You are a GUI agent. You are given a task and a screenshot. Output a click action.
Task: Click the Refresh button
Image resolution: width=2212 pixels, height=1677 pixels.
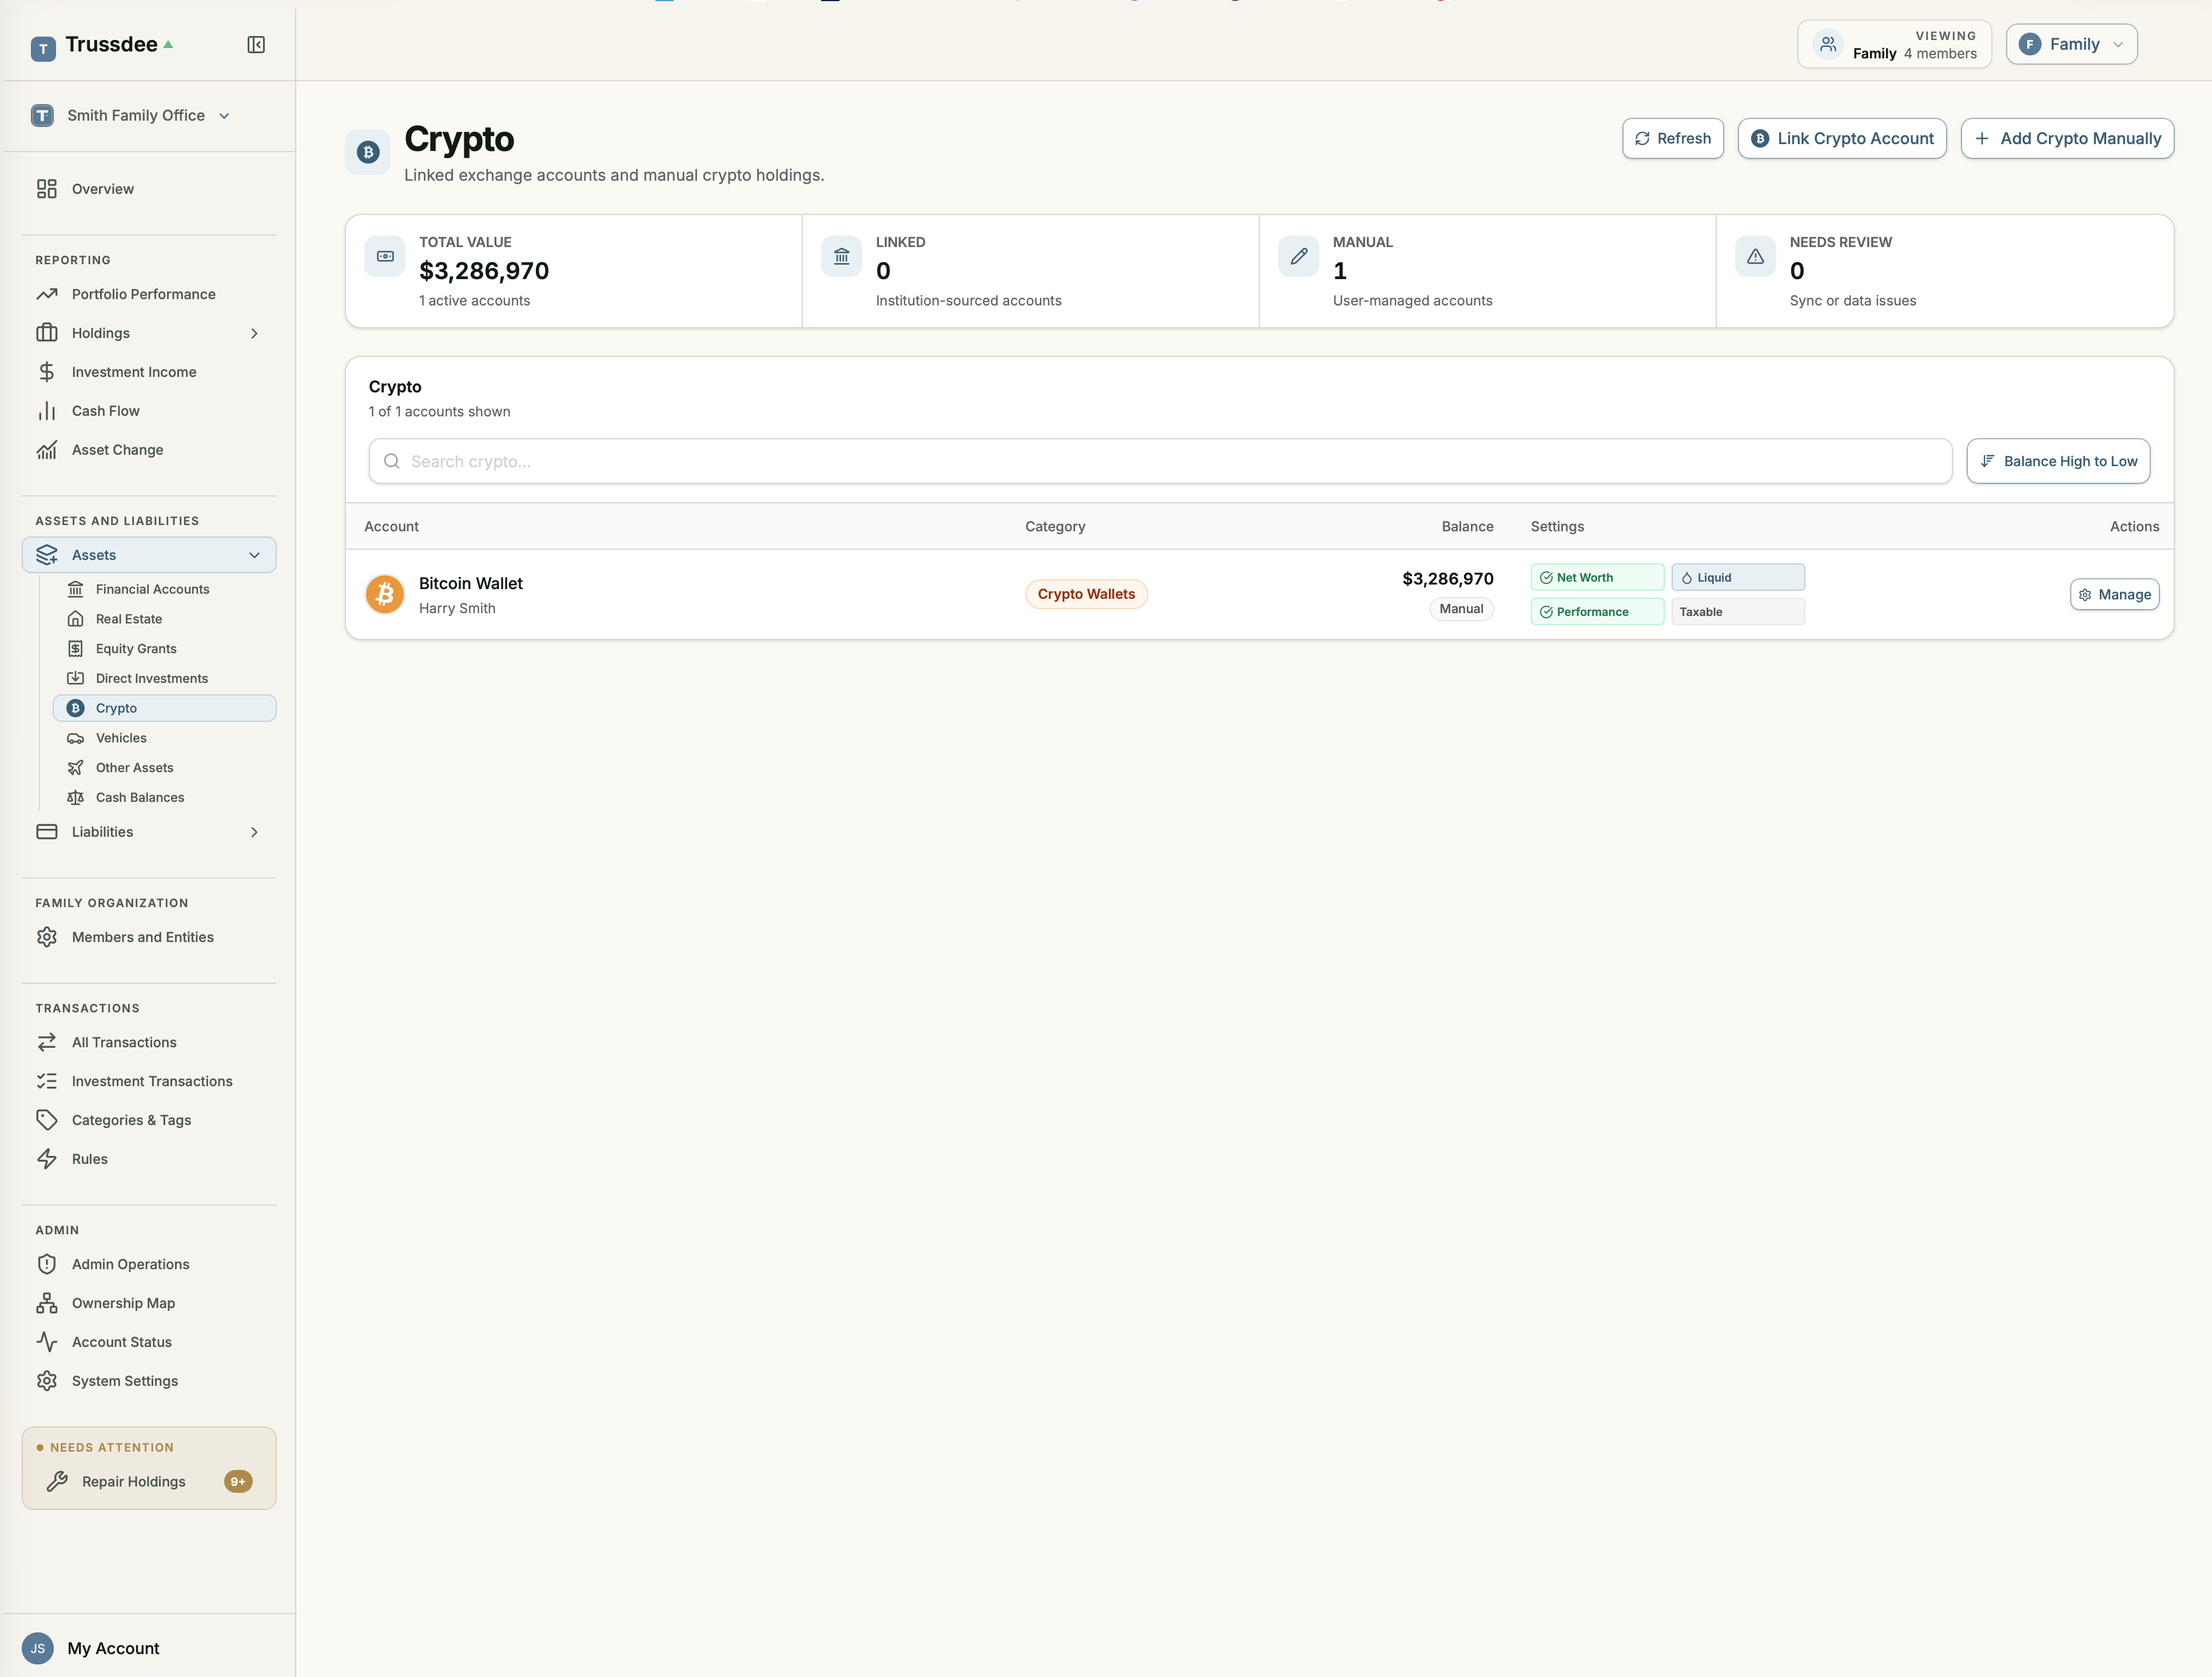[1673, 138]
